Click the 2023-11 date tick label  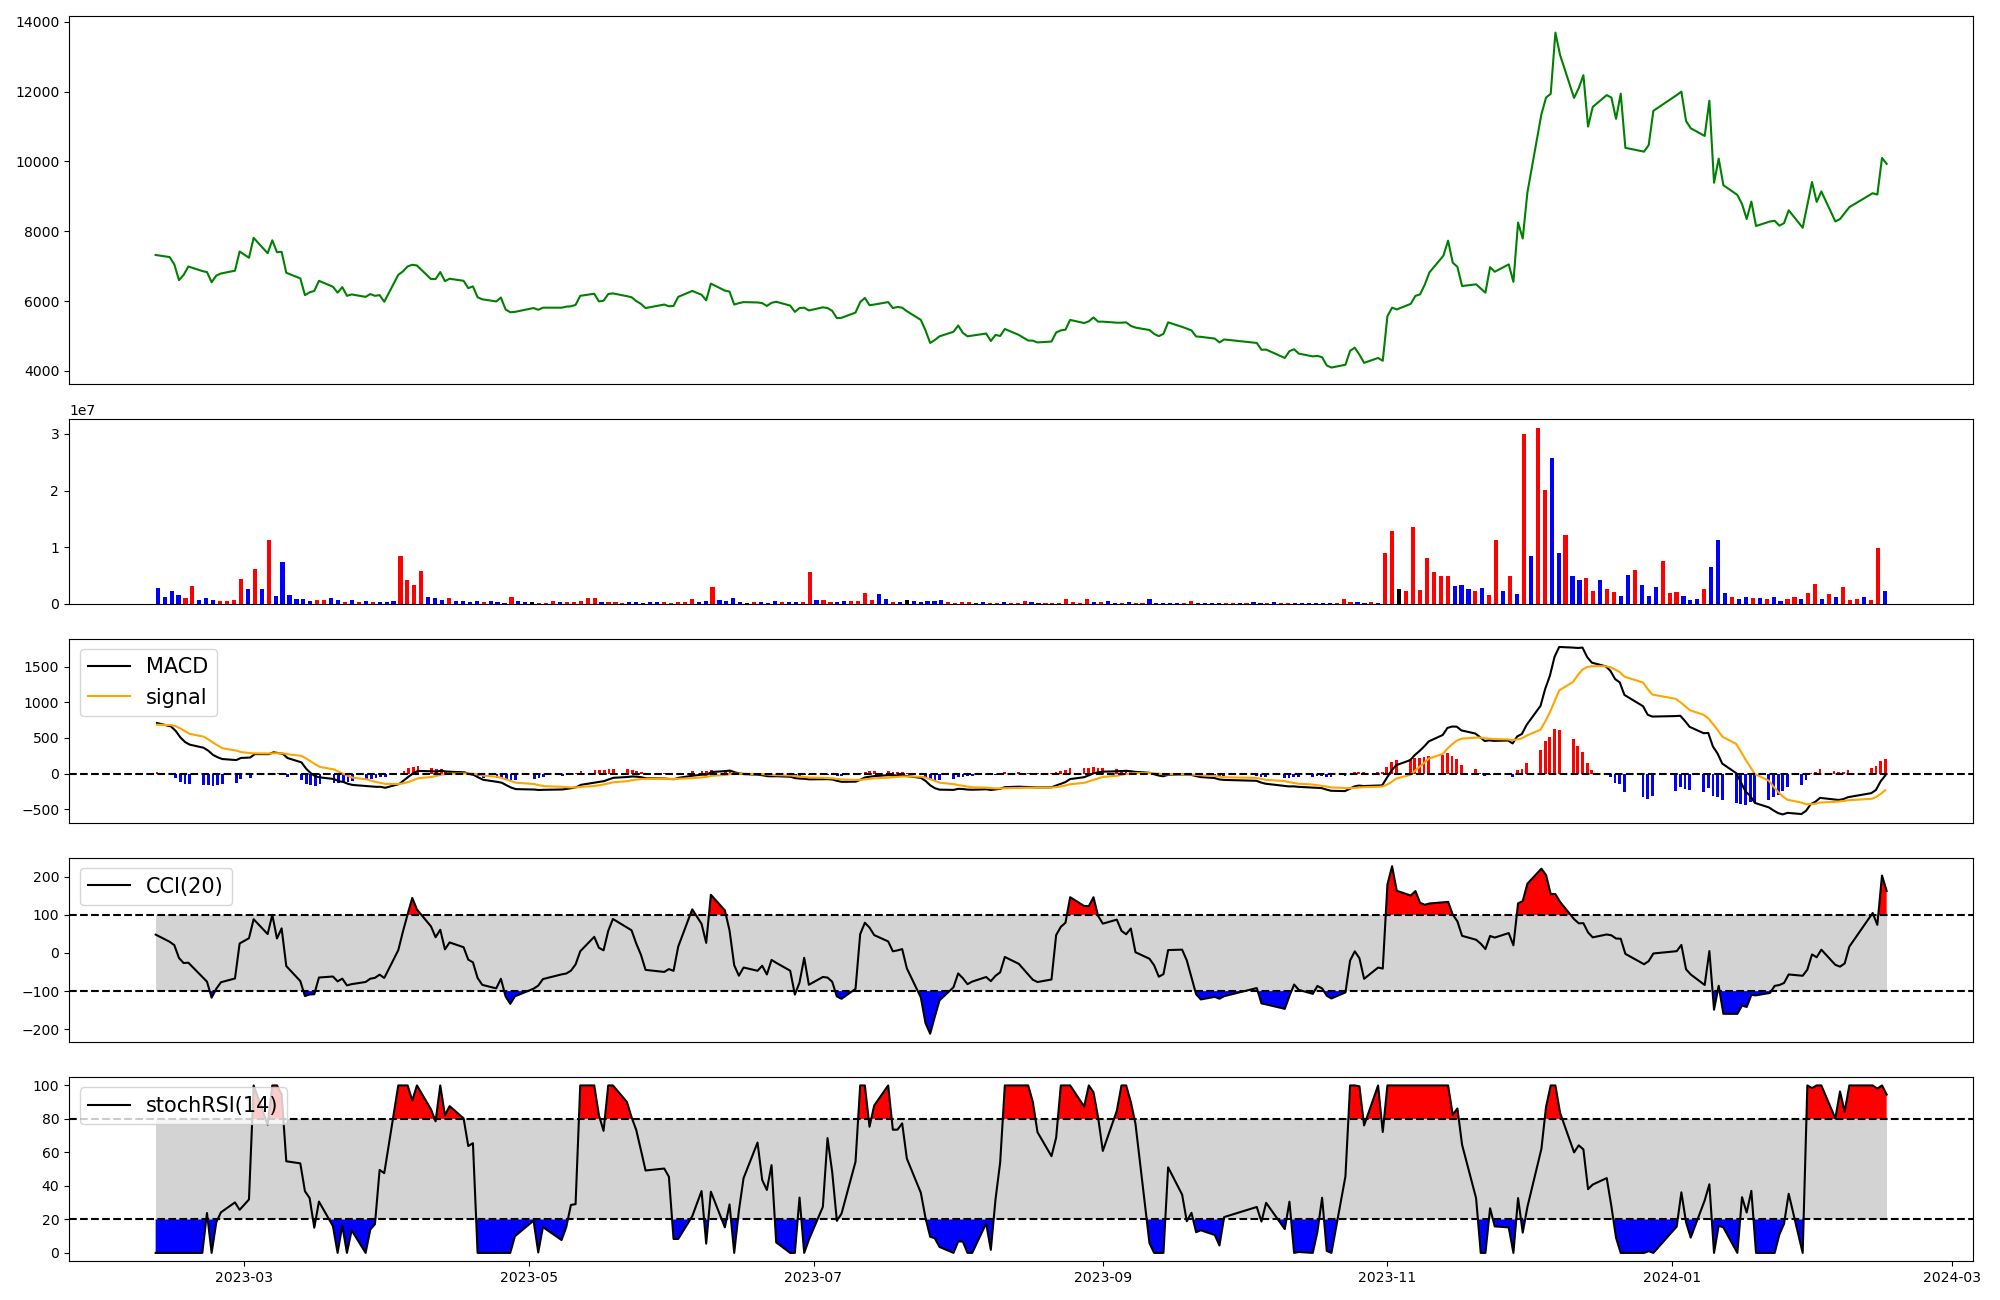click(1387, 1277)
